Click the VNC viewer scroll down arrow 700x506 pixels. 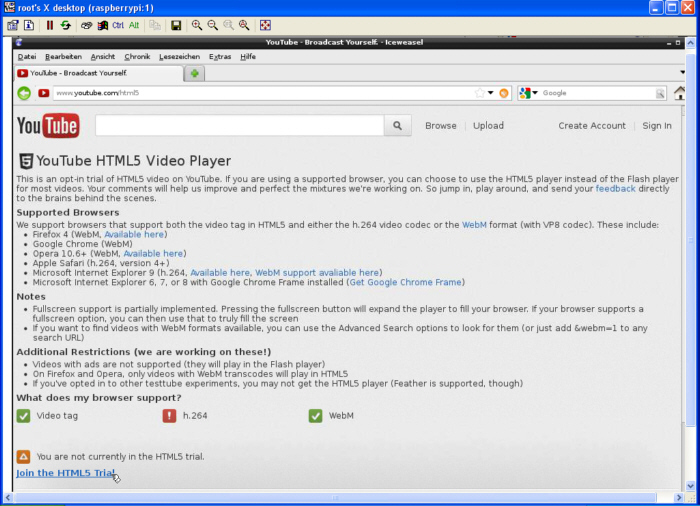click(x=691, y=486)
